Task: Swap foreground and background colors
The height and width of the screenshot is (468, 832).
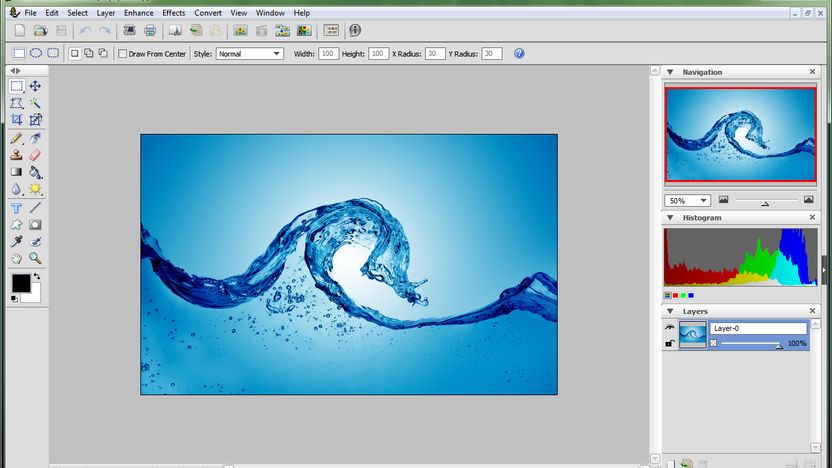Action: tap(37, 276)
